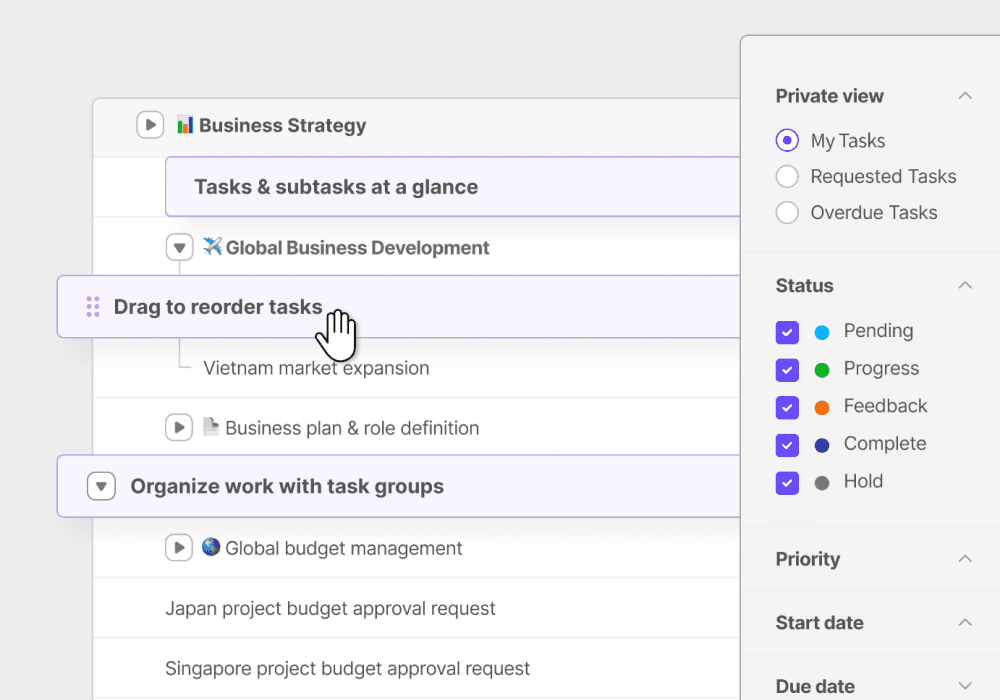Collapse Organize work with task groups
The width and height of the screenshot is (1000, 700).
point(101,486)
